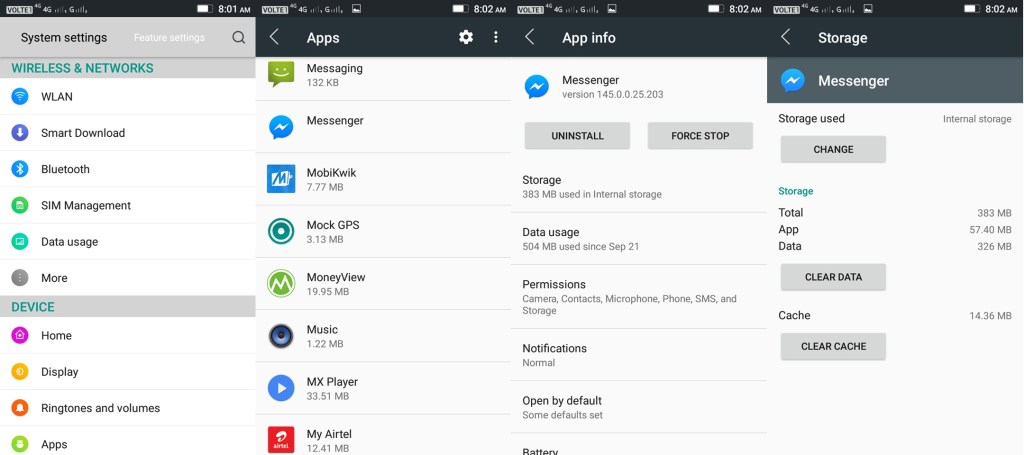Tap the Data usage teal icon
Image resolution: width=1024 pixels, height=455 pixels.
coord(20,242)
